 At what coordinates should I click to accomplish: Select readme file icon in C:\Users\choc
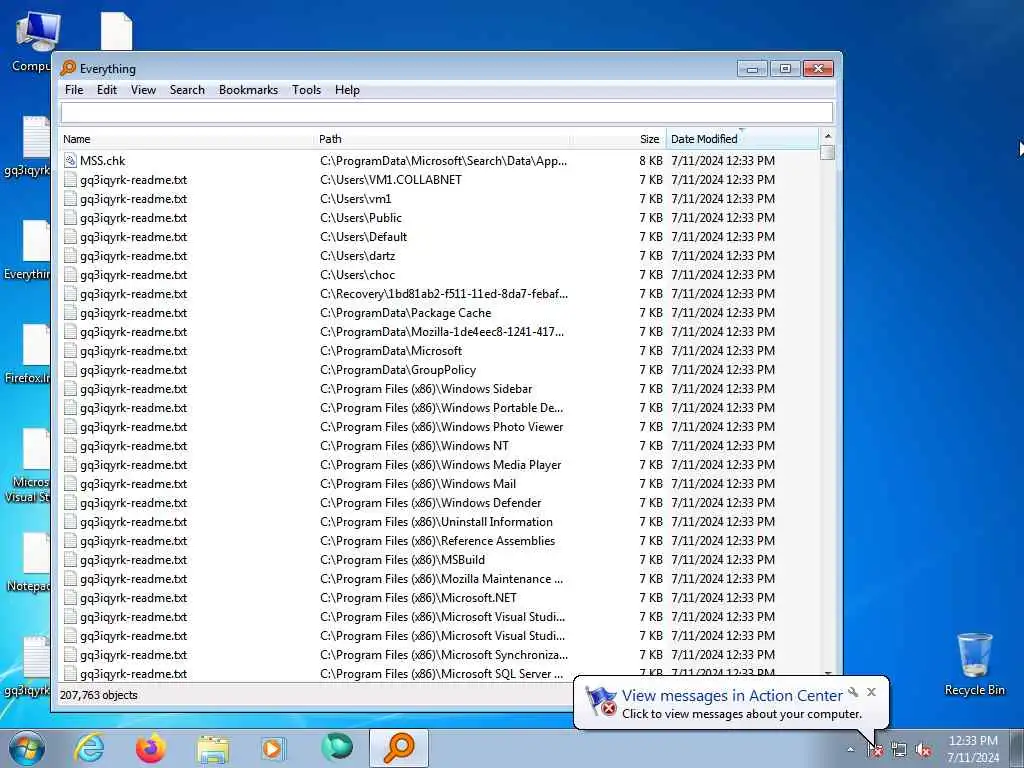tap(71, 274)
